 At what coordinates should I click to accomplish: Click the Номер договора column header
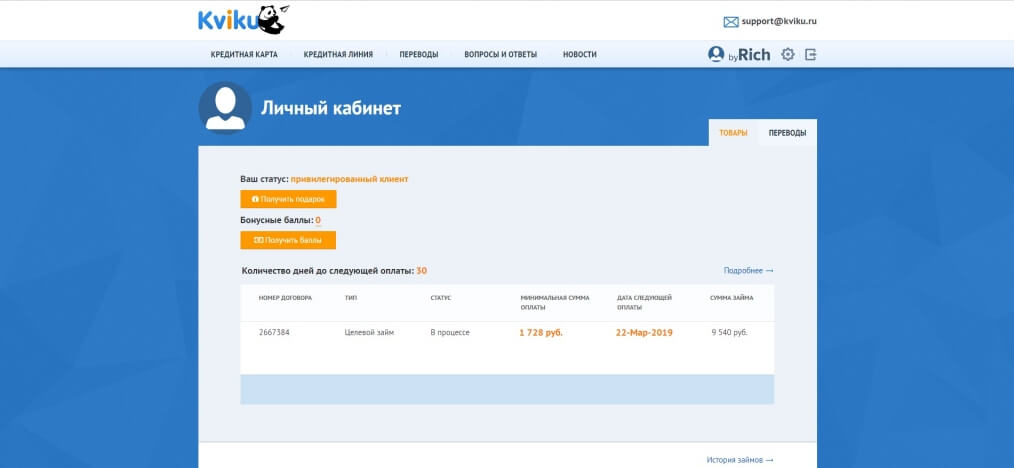point(285,298)
